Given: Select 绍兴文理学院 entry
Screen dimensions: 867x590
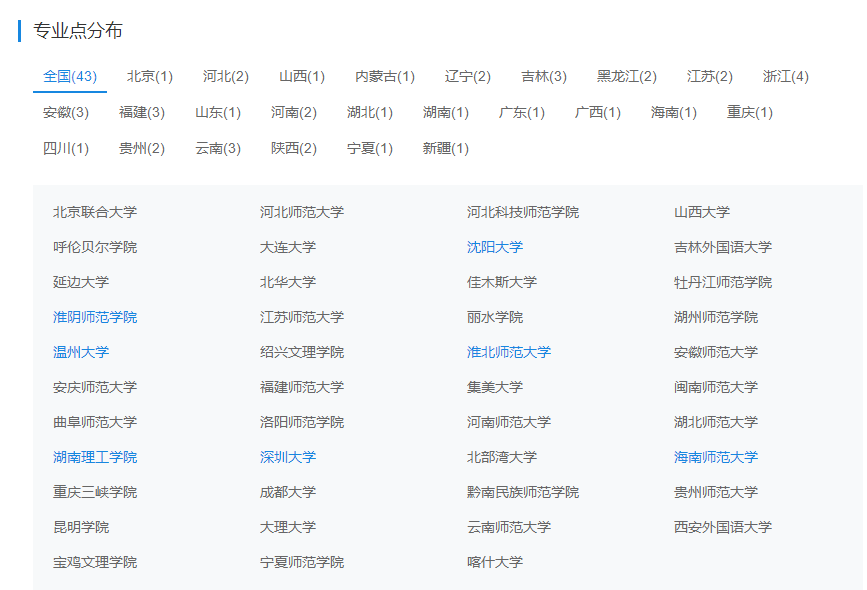Looking at the screenshot, I should pyautogui.click(x=302, y=352).
